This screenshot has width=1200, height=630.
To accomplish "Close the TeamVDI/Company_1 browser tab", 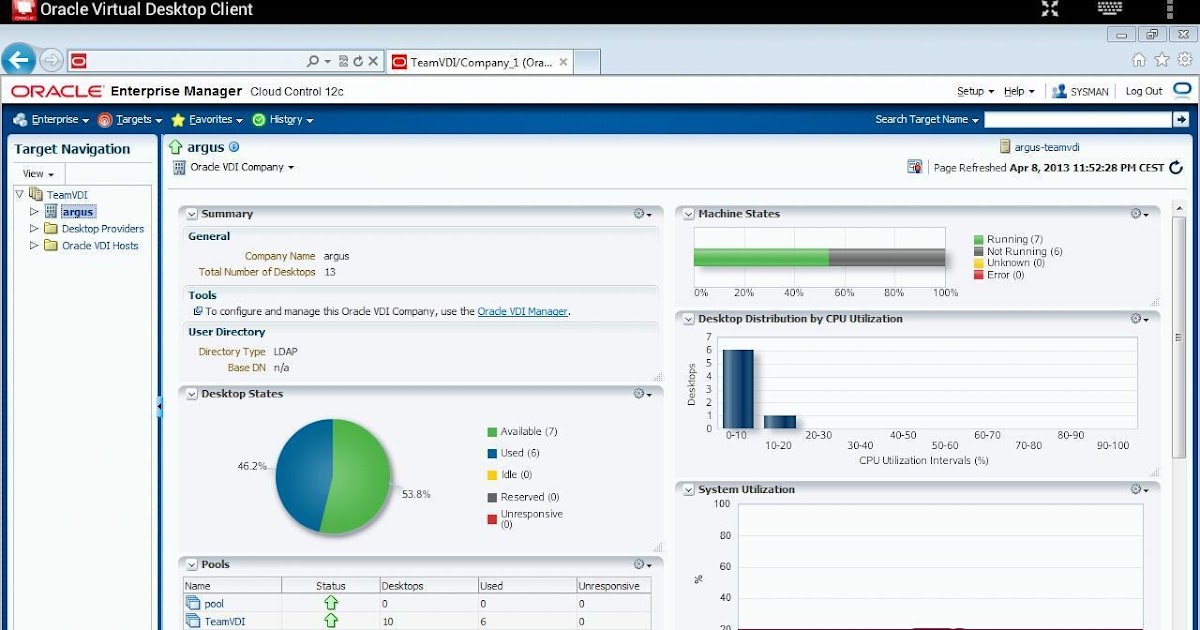I will tap(563, 62).
